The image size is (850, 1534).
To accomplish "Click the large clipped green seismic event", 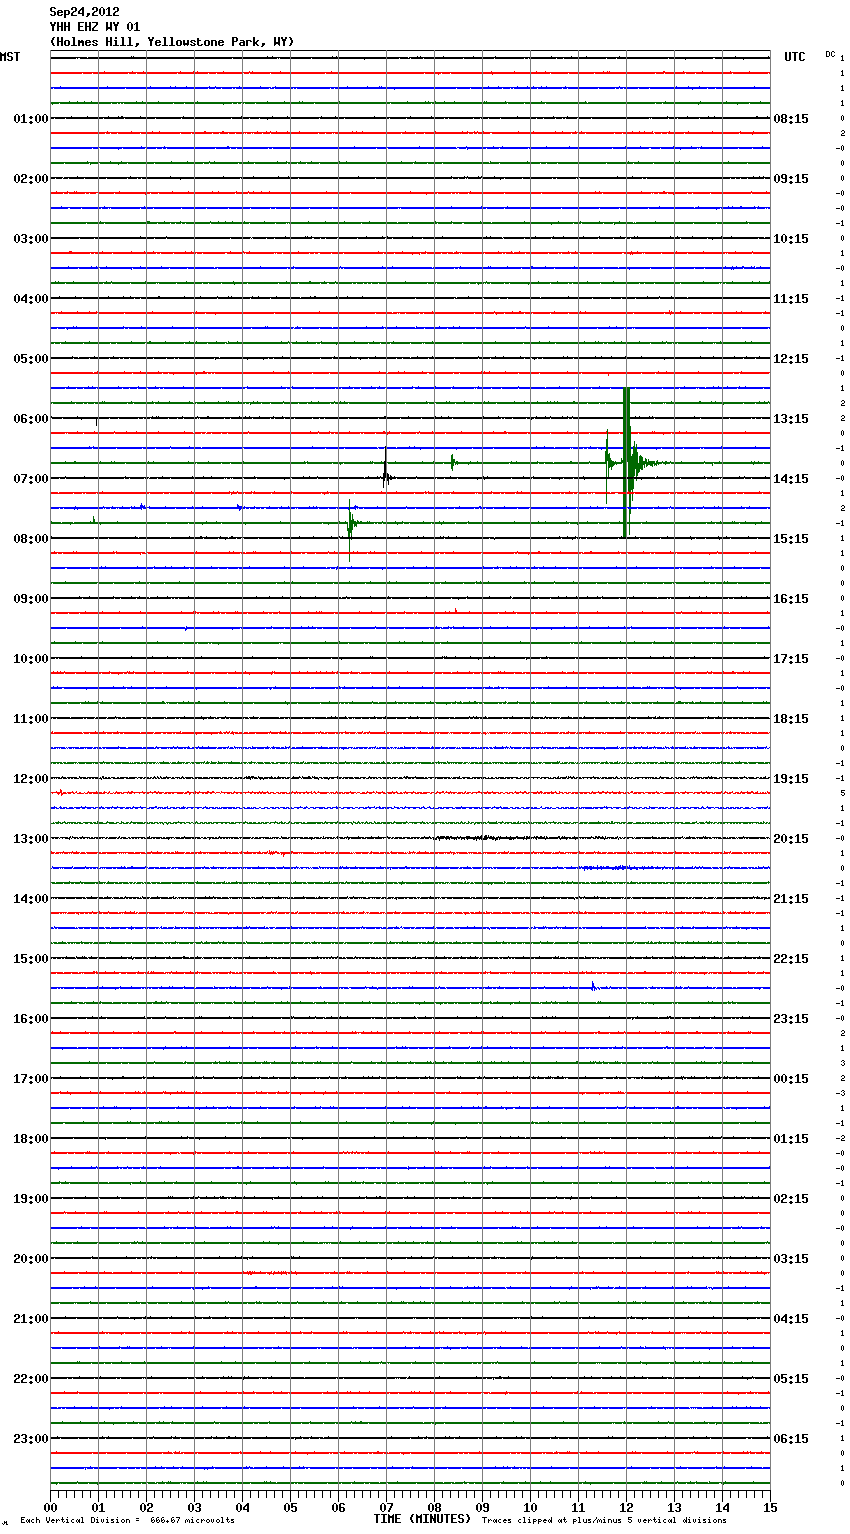I will point(626,463).
